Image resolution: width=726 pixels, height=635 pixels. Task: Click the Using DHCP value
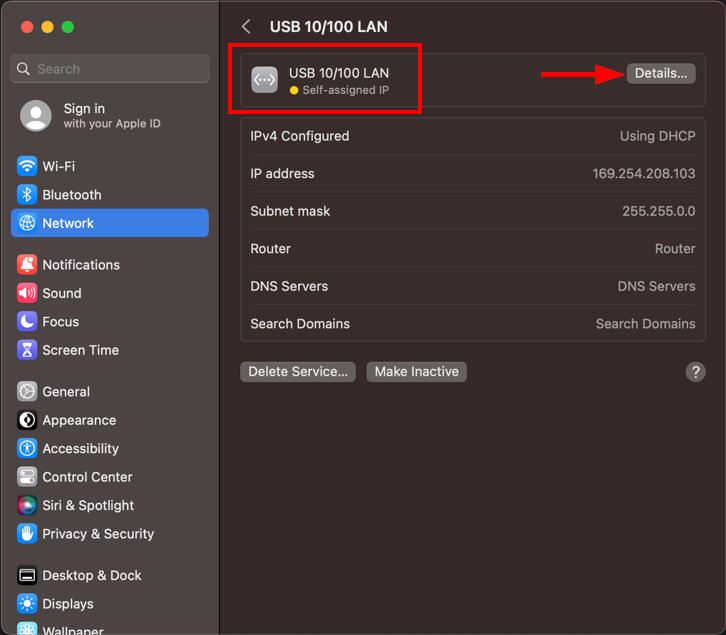click(657, 136)
